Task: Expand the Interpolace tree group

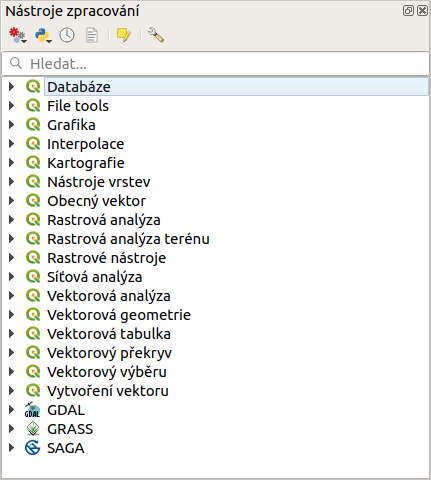Action: [x=11, y=144]
